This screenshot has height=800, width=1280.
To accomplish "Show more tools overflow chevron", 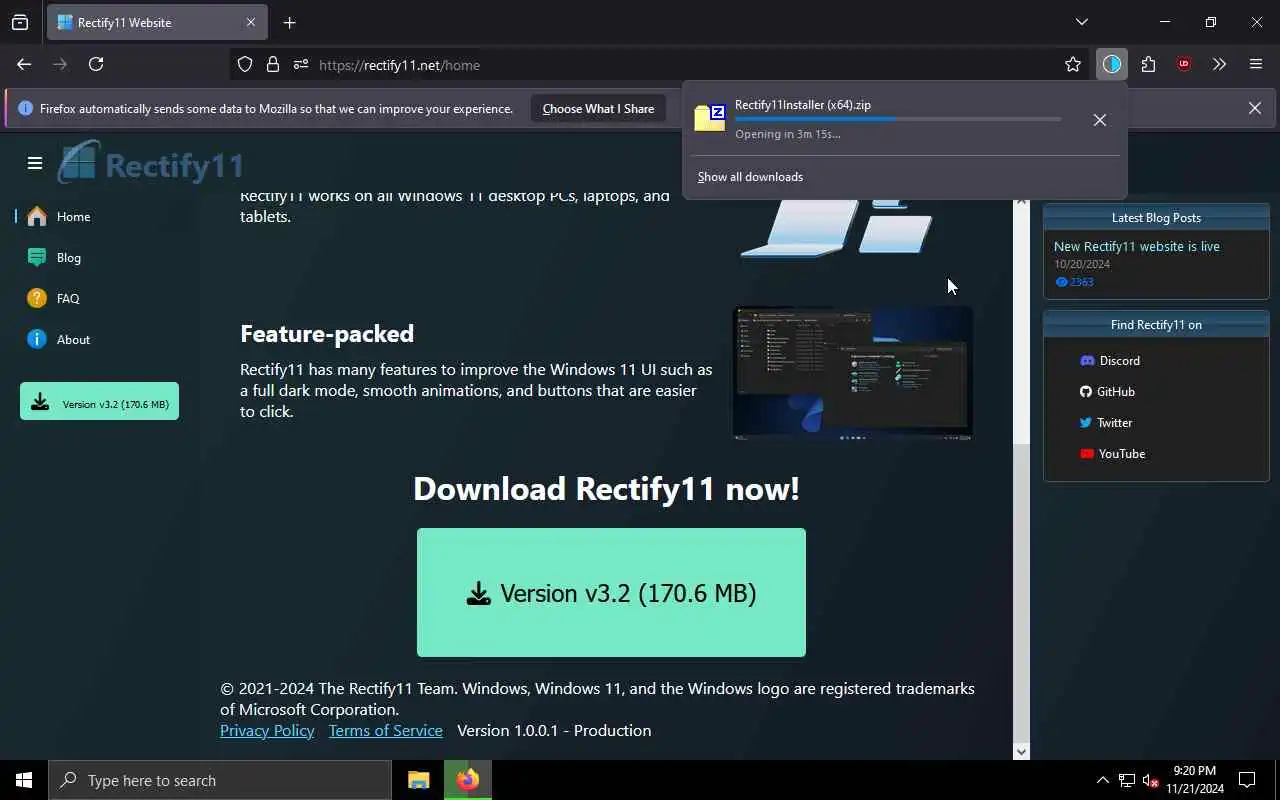I will [1219, 64].
